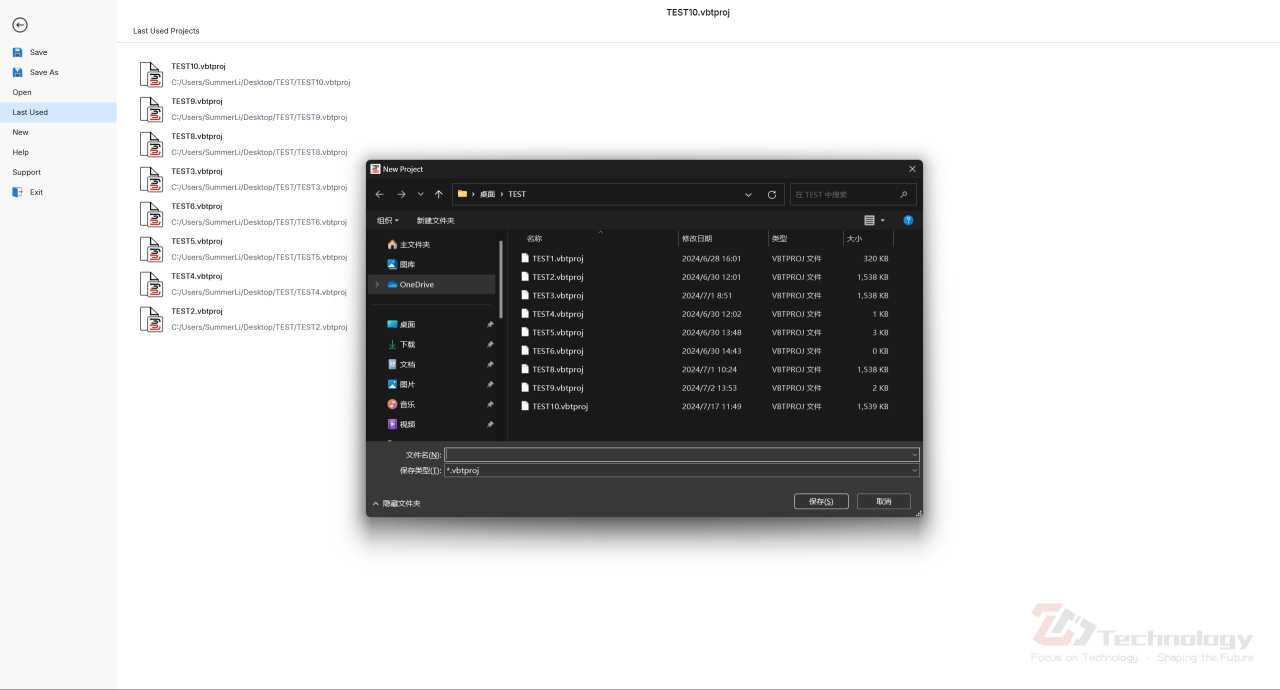Open the 文件名 filename combo box dropdown
1280x690 pixels.
click(914, 455)
